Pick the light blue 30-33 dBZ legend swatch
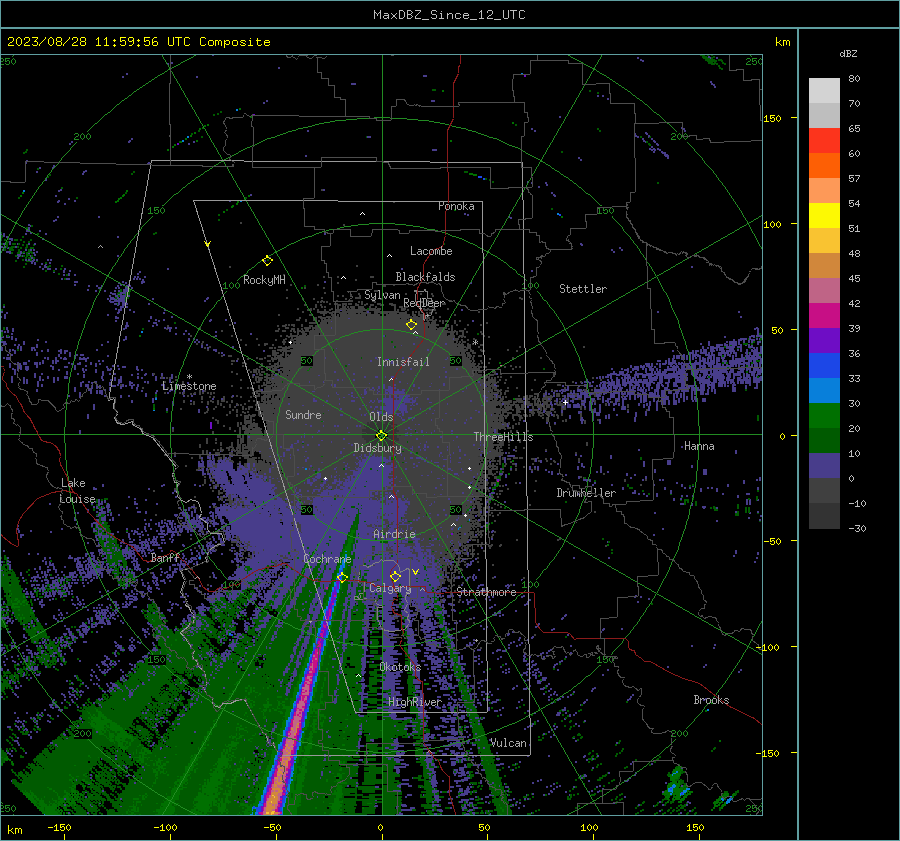The height and width of the screenshot is (841, 900). 824,390
